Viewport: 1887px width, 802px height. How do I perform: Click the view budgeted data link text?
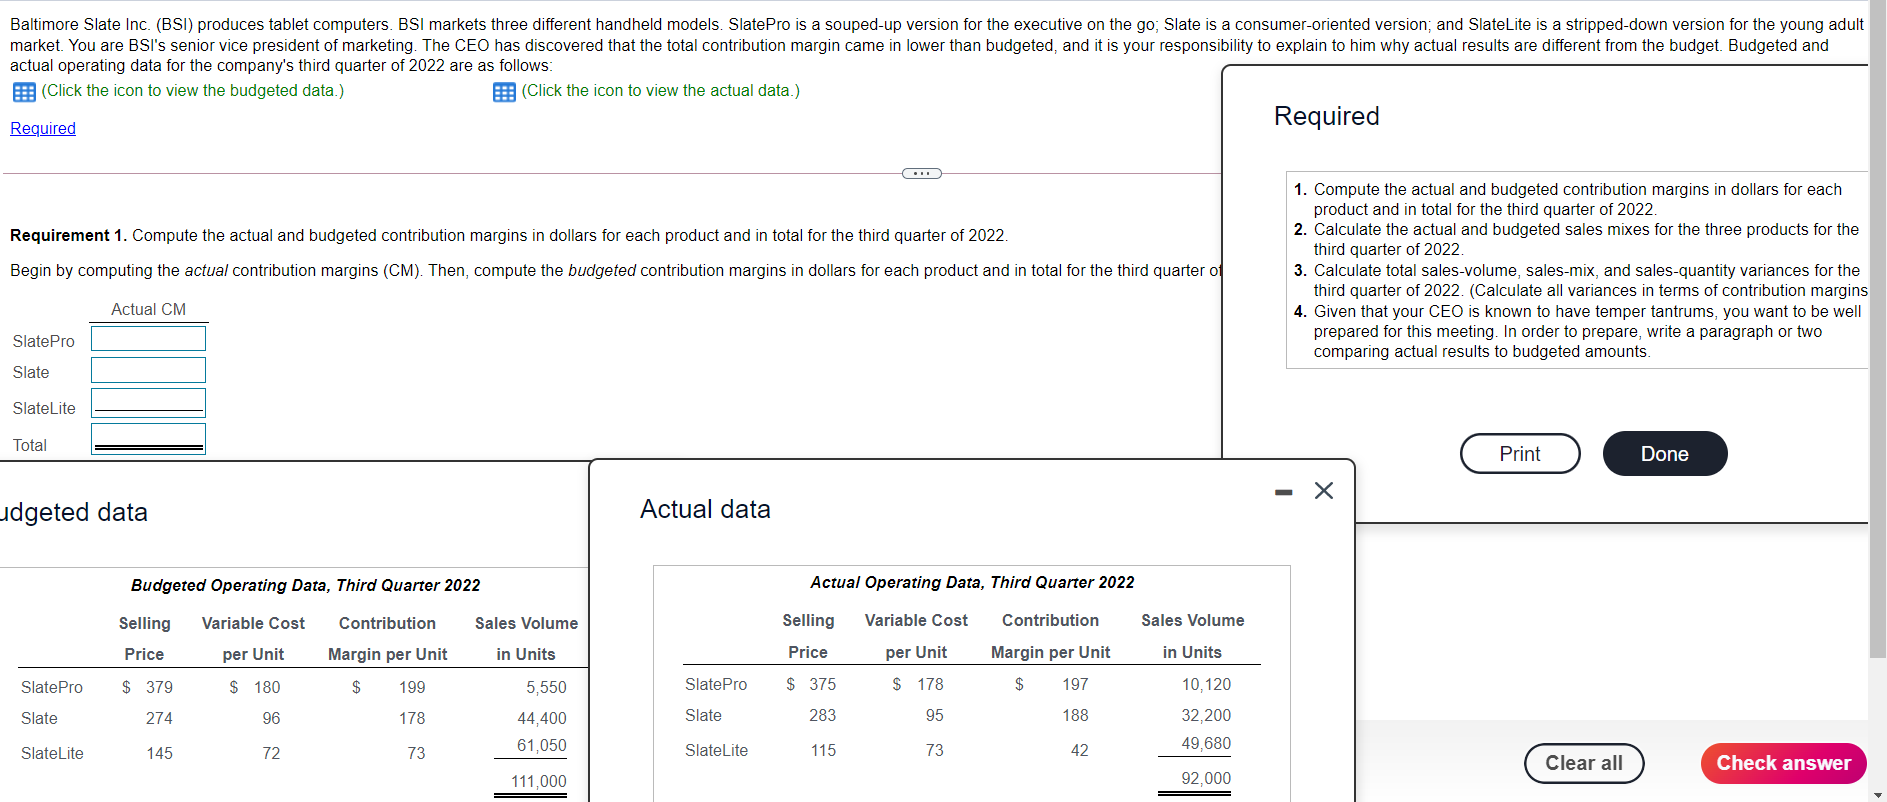tap(193, 91)
